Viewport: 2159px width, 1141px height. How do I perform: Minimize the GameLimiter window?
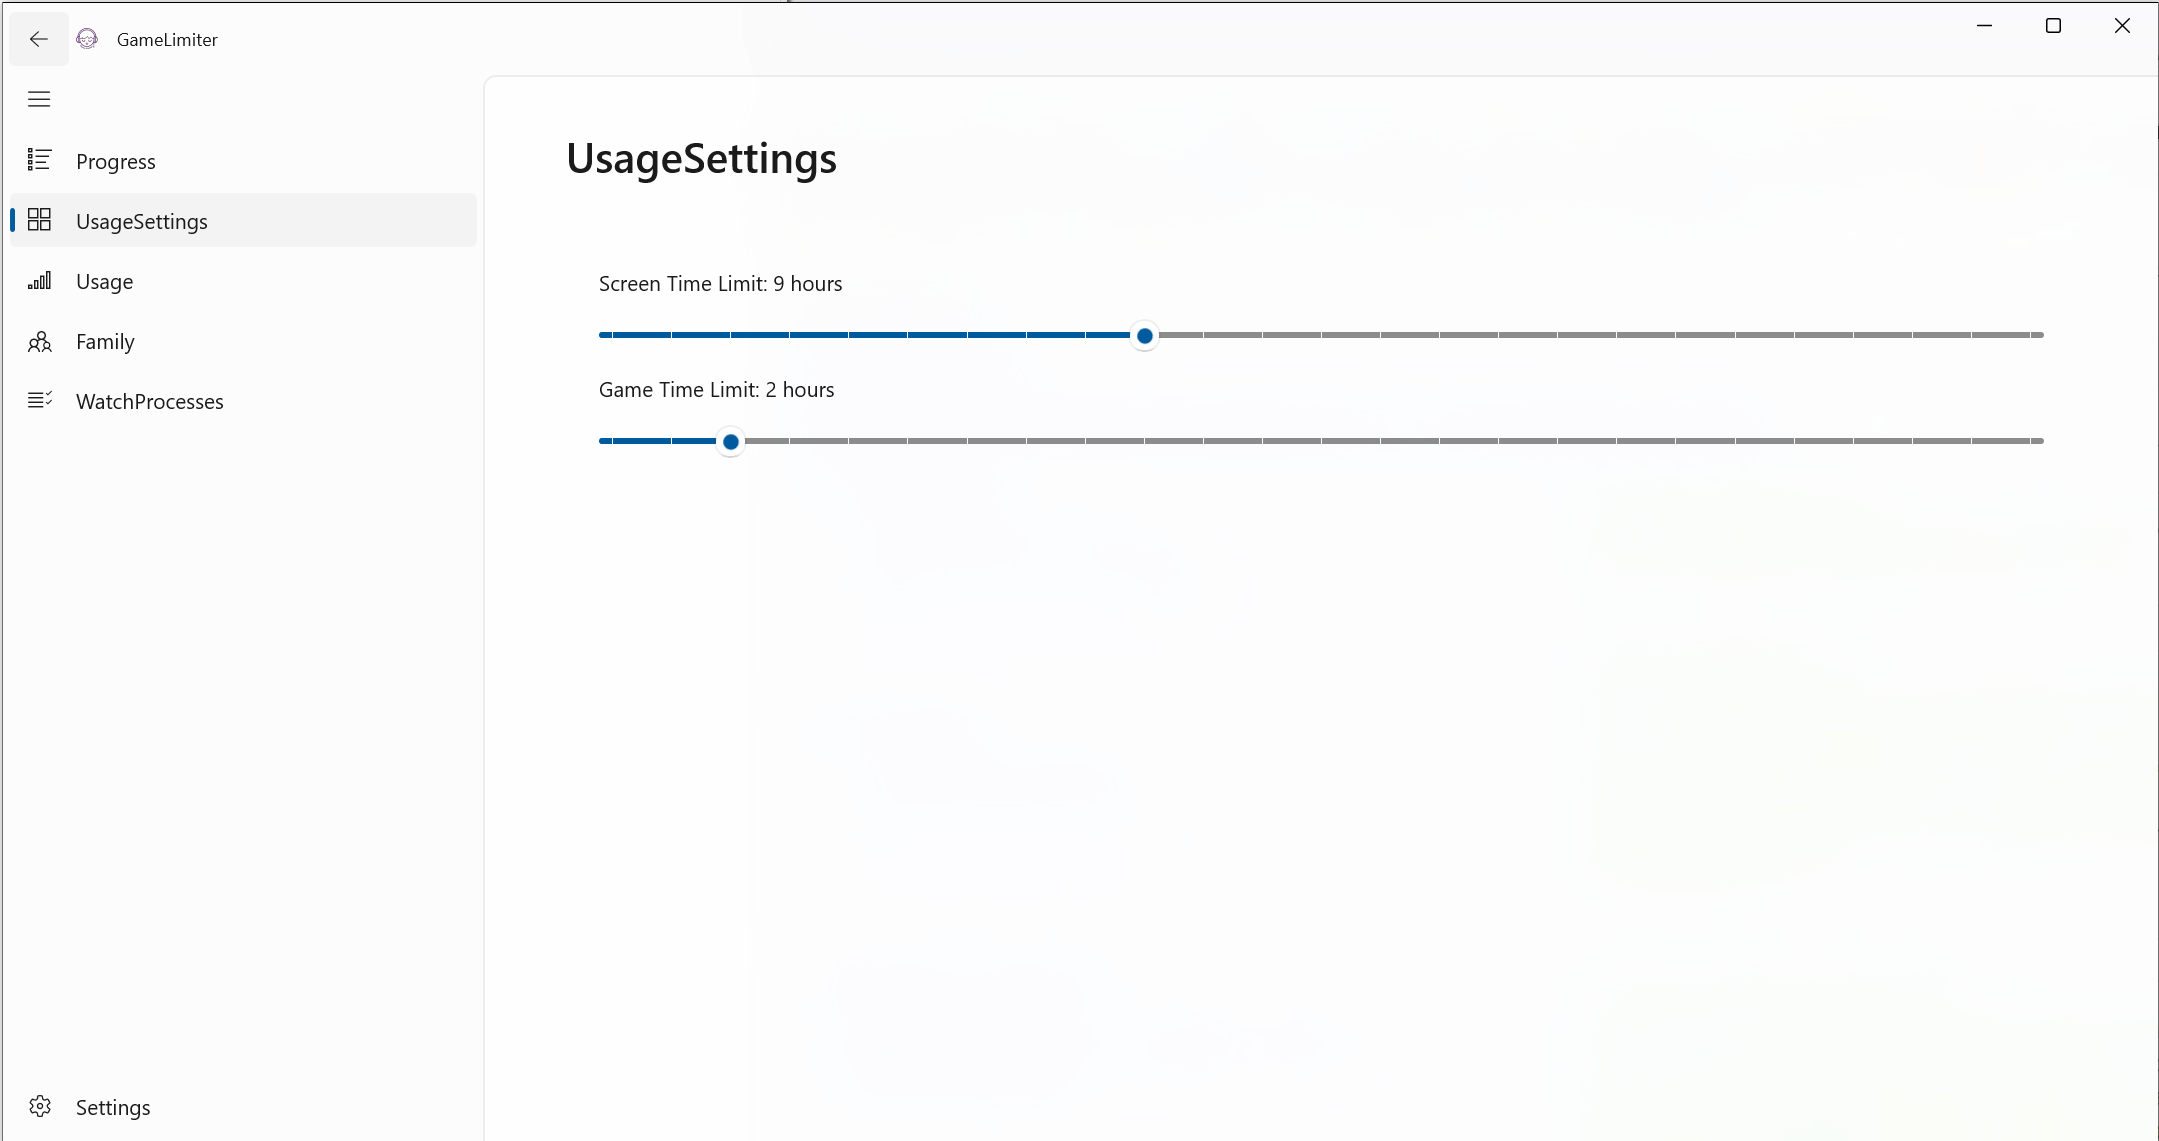pyautogui.click(x=1985, y=26)
